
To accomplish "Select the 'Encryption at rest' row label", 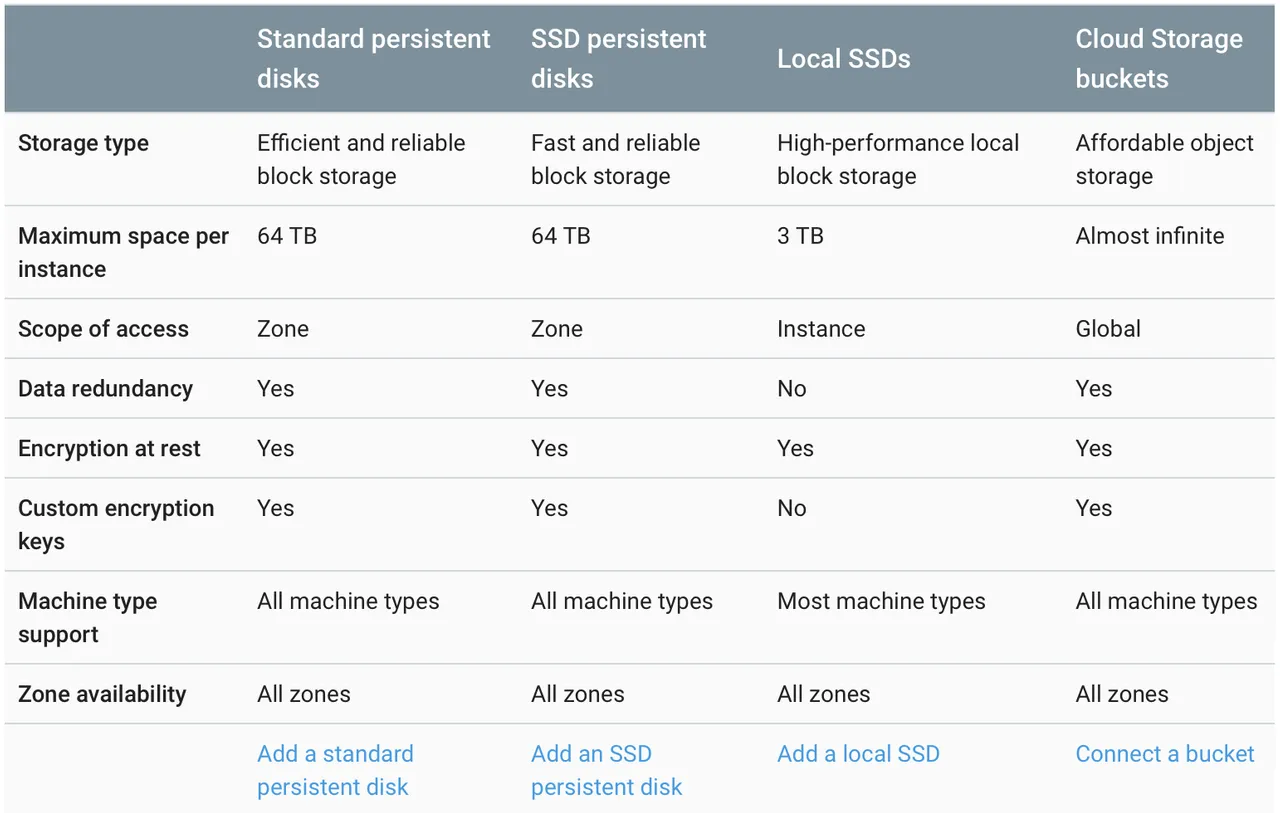I will tap(109, 449).
